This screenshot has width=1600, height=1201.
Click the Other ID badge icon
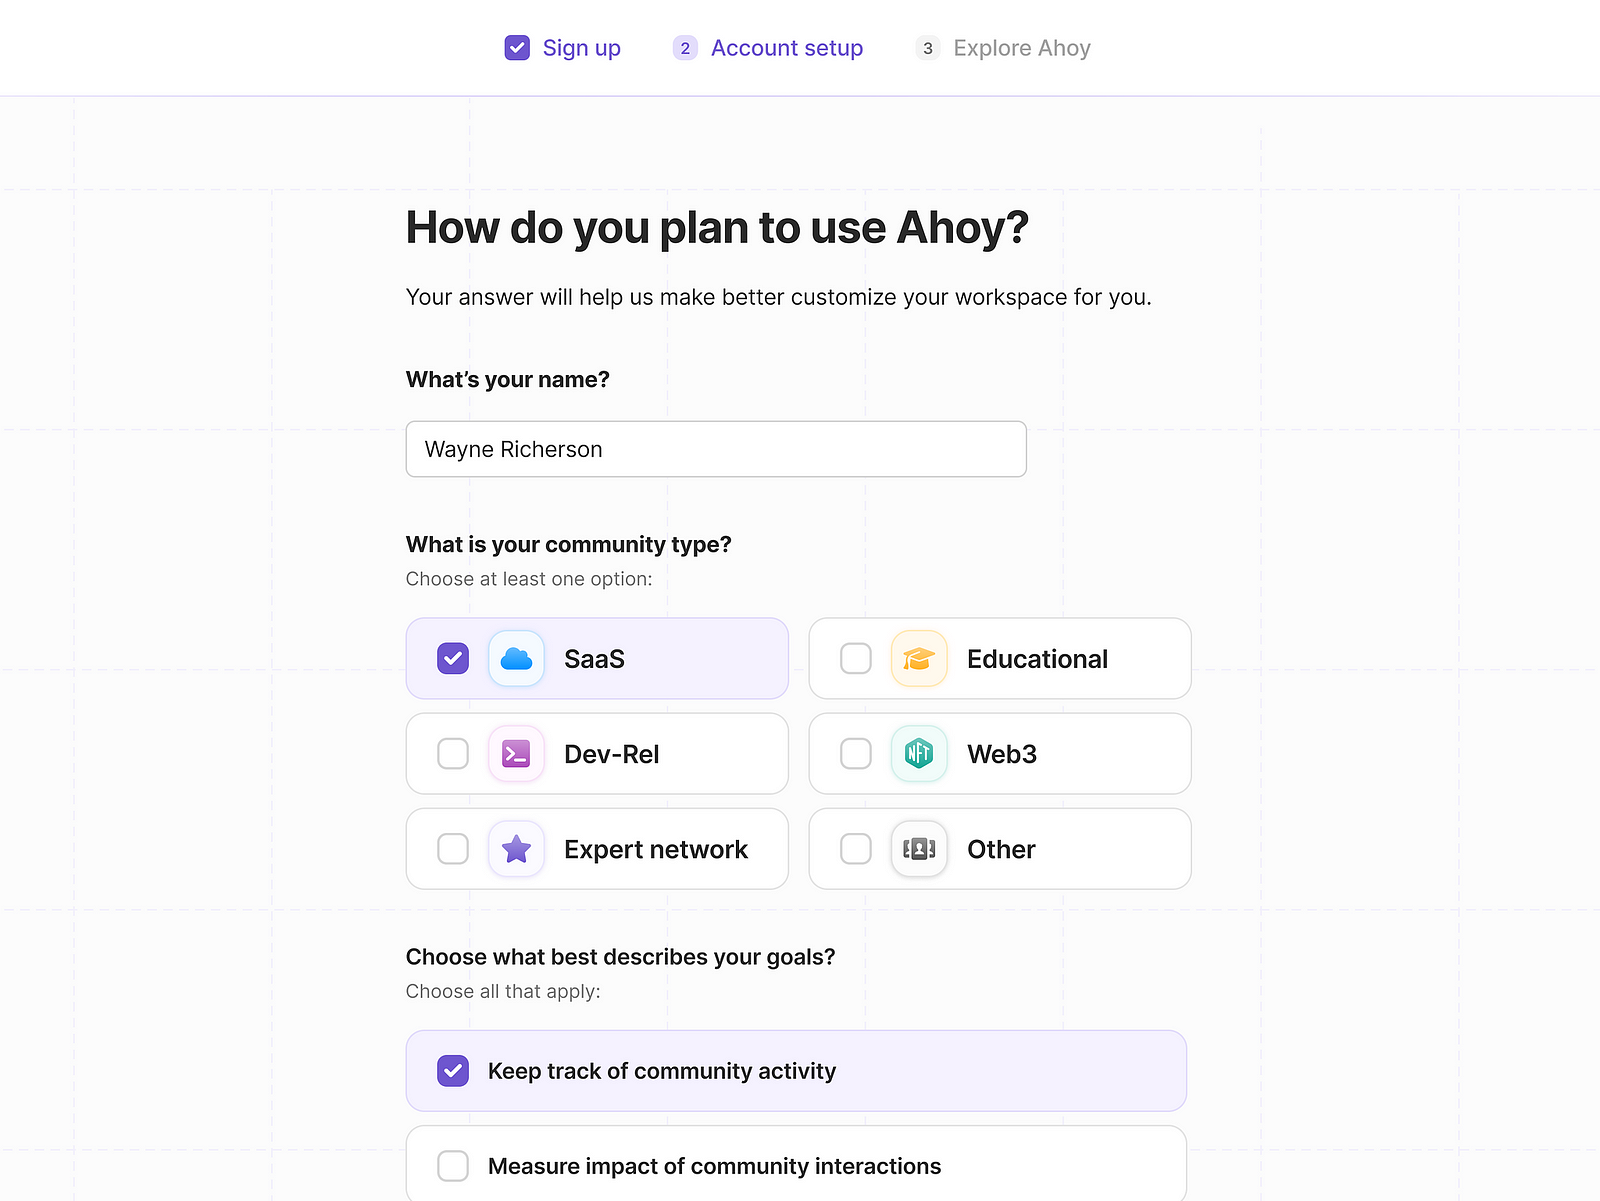pos(918,849)
